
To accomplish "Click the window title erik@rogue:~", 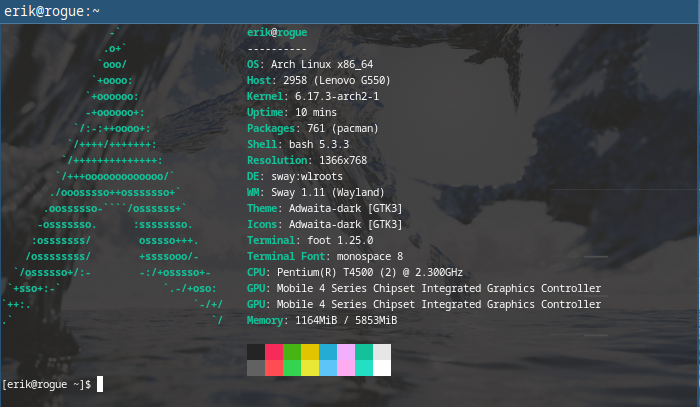I will [51, 11].
